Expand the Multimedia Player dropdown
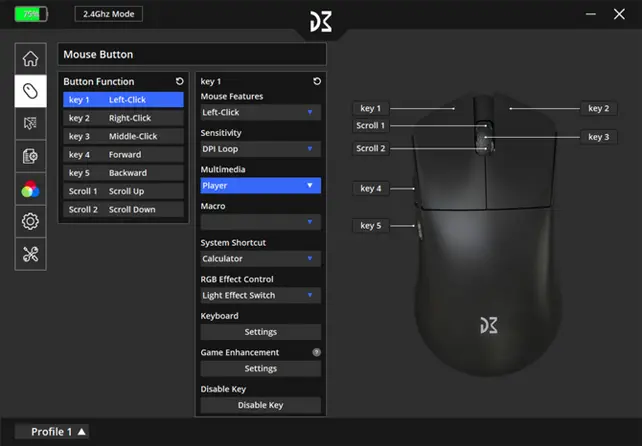 [260, 186]
